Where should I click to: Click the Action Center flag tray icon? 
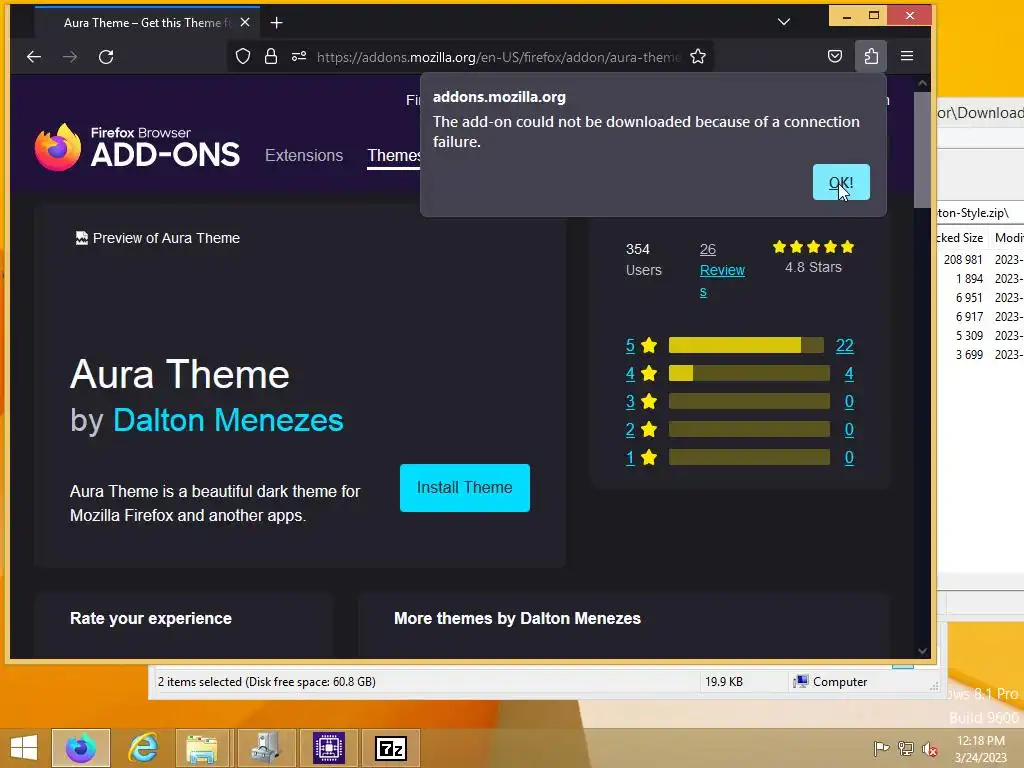tap(881, 748)
